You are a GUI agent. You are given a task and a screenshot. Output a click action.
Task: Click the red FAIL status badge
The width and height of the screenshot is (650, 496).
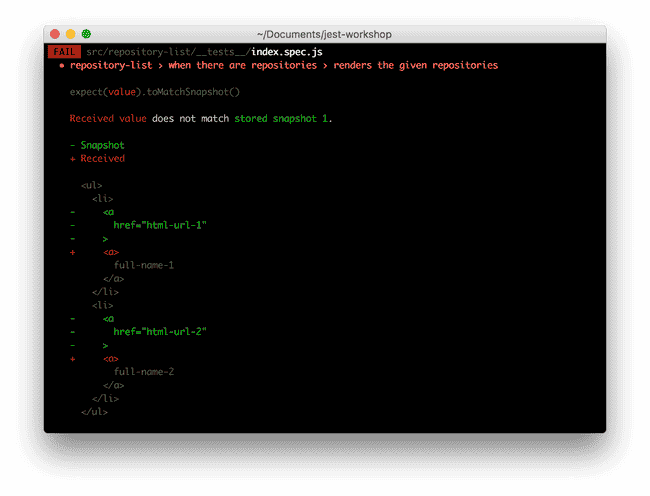tap(62, 51)
